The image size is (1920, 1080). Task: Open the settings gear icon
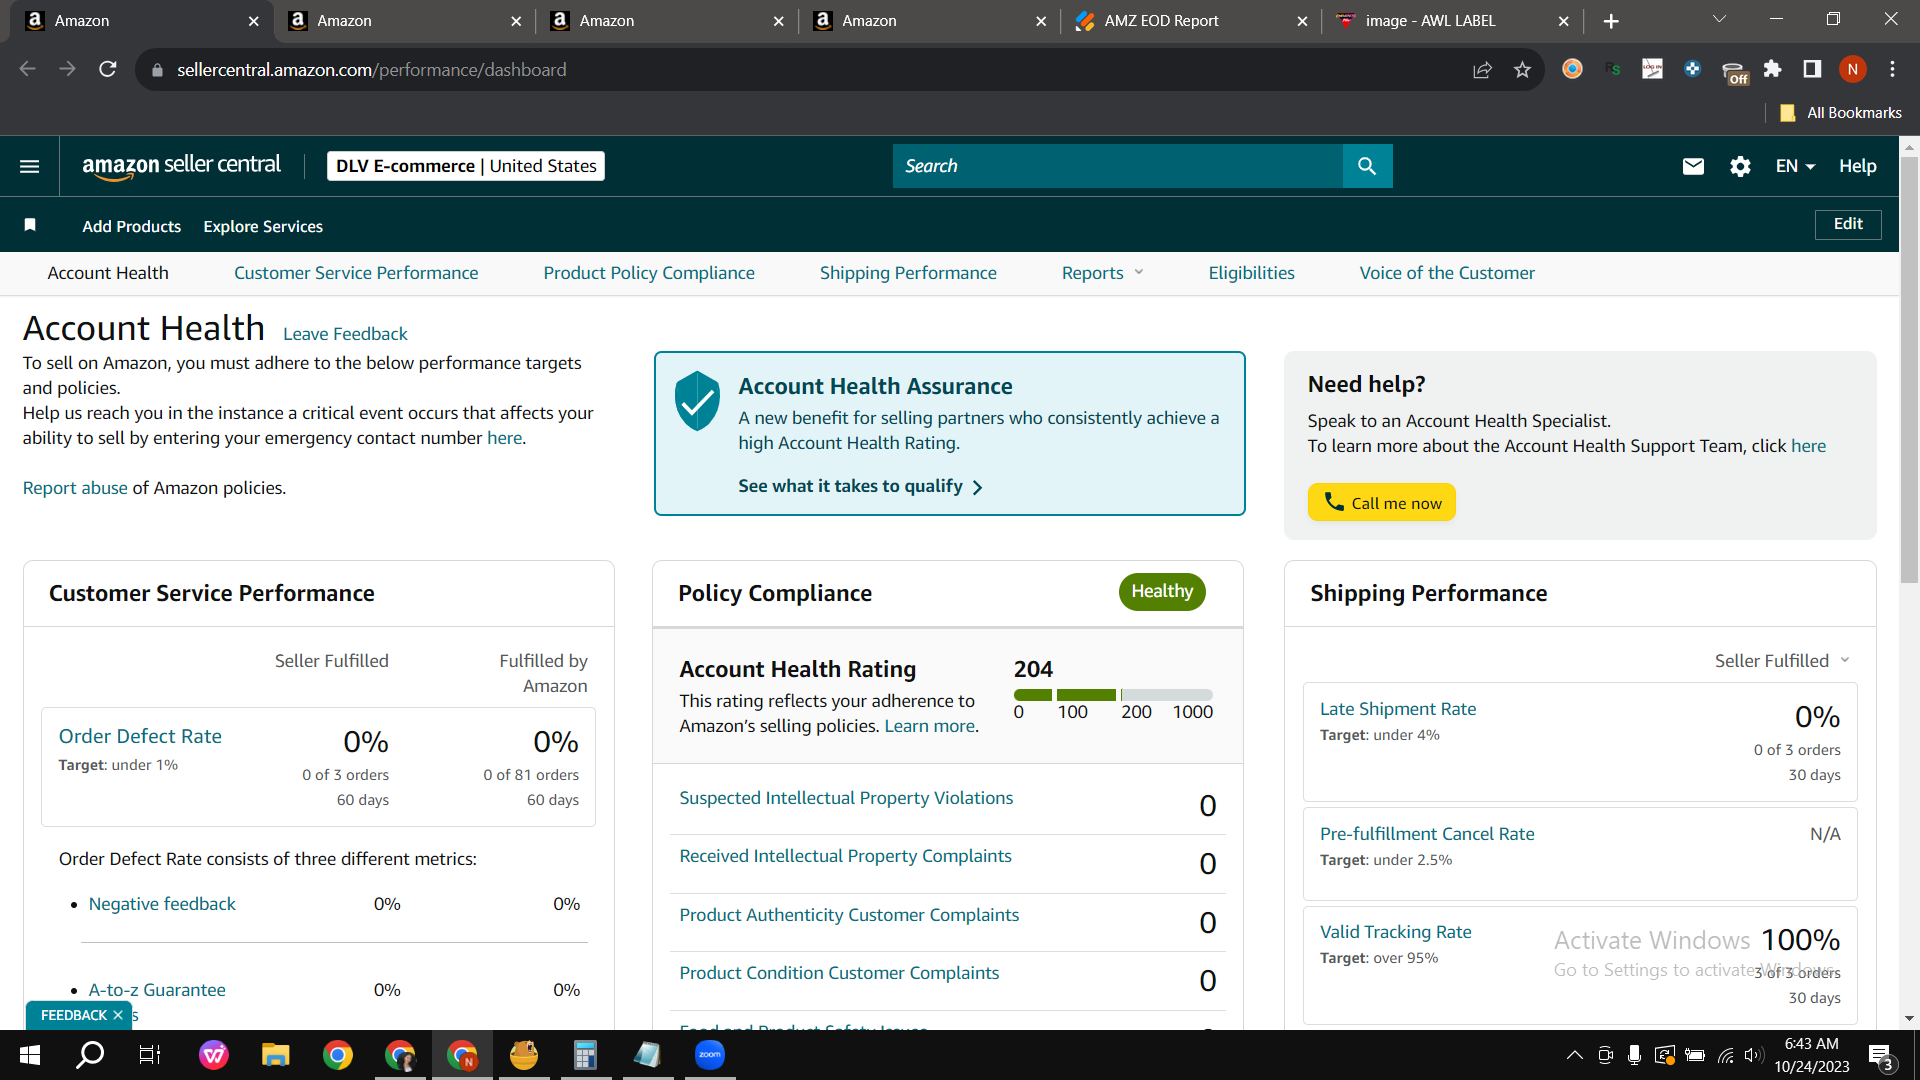pyautogui.click(x=1740, y=166)
